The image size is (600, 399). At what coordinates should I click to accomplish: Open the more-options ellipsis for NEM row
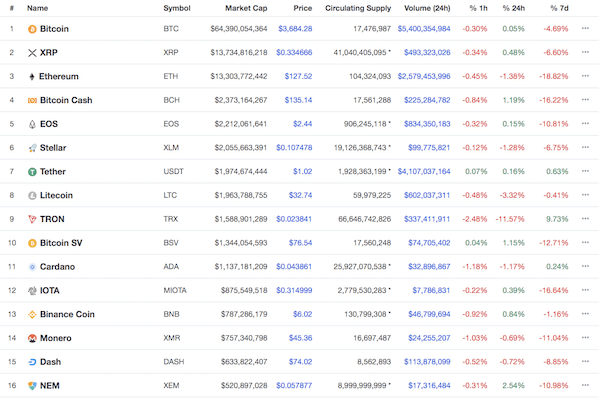coord(585,385)
